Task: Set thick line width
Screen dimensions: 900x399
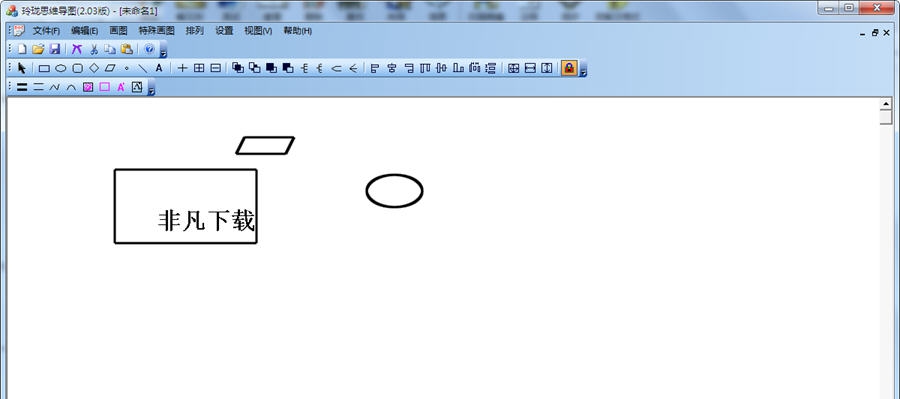Action: [22, 87]
